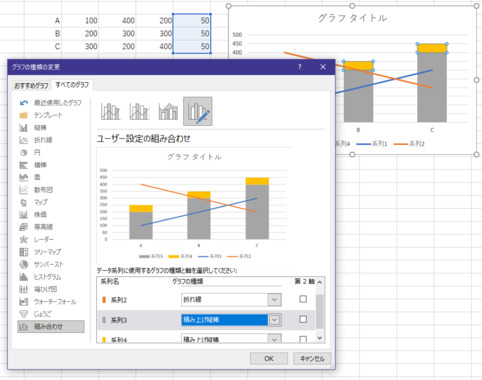Select the グラフ タイトル on the worksheet chart
Screen dimensions: 482x380
pyautogui.click(x=352, y=18)
